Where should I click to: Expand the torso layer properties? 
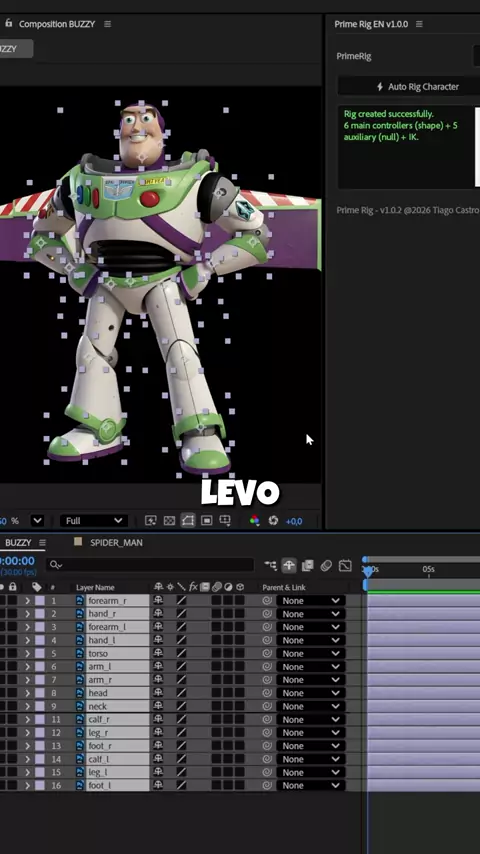coord(27,654)
